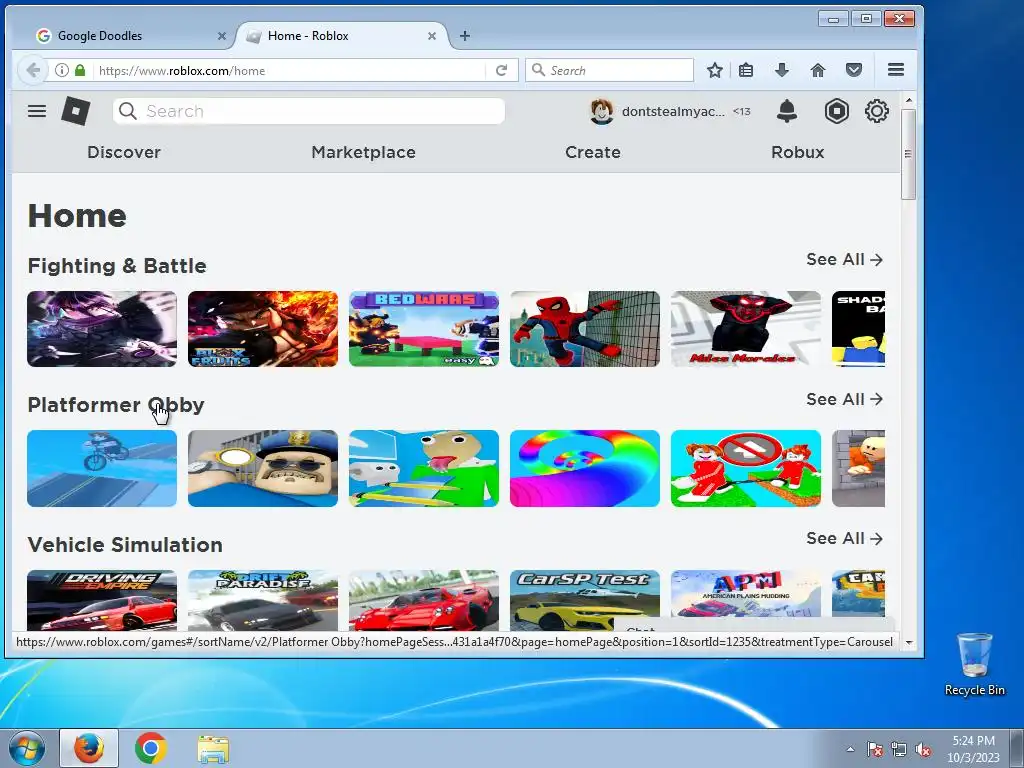This screenshot has width=1024, height=768.
Task: Open the Fighting & Battle heading link
Action: pyautogui.click(x=117, y=266)
